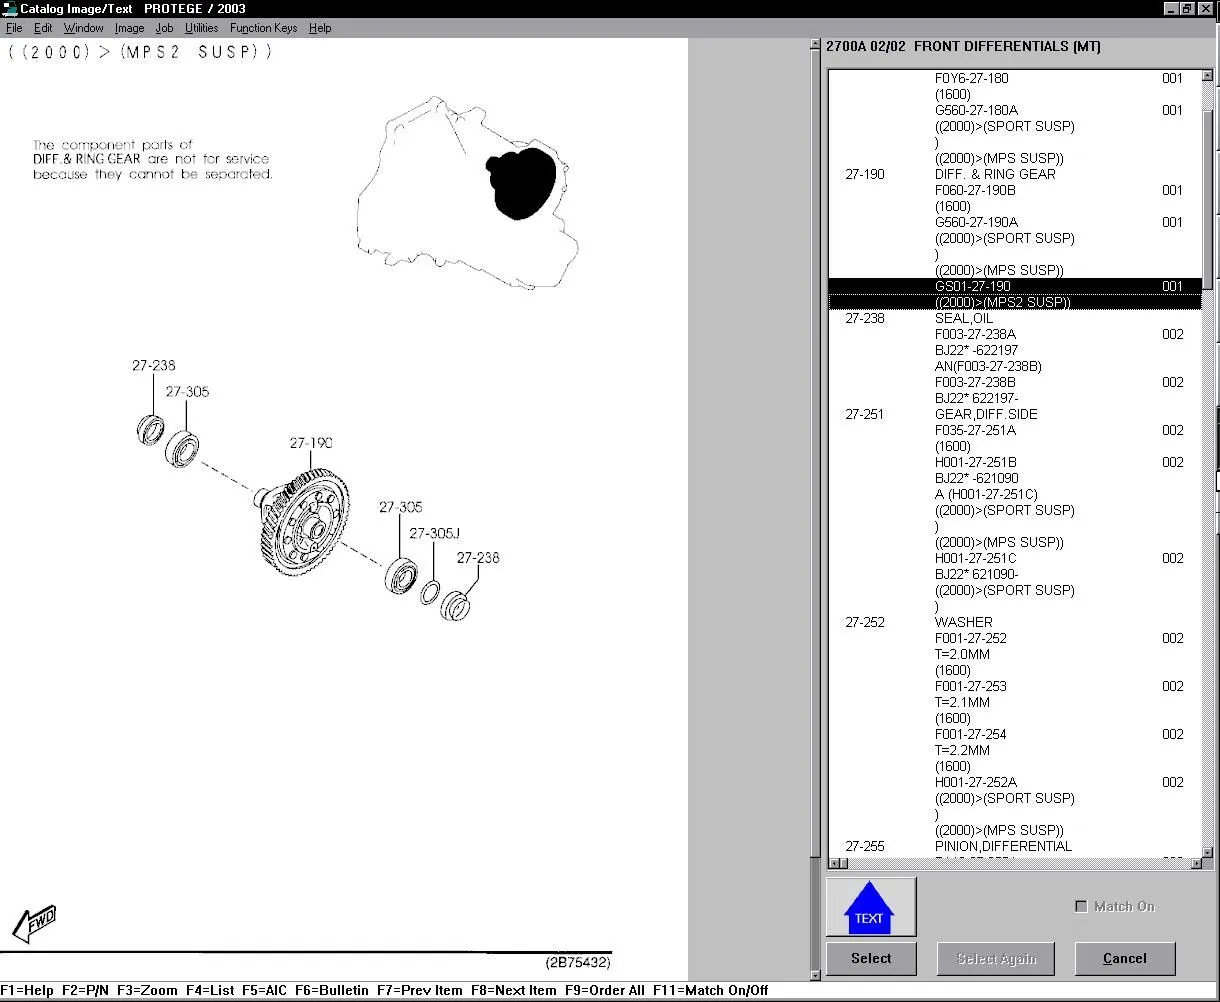The width and height of the screenshot is (1220, 1002).
Task: Click the FWD direction arrow in diagram
Action: click(x=34, y=924)
